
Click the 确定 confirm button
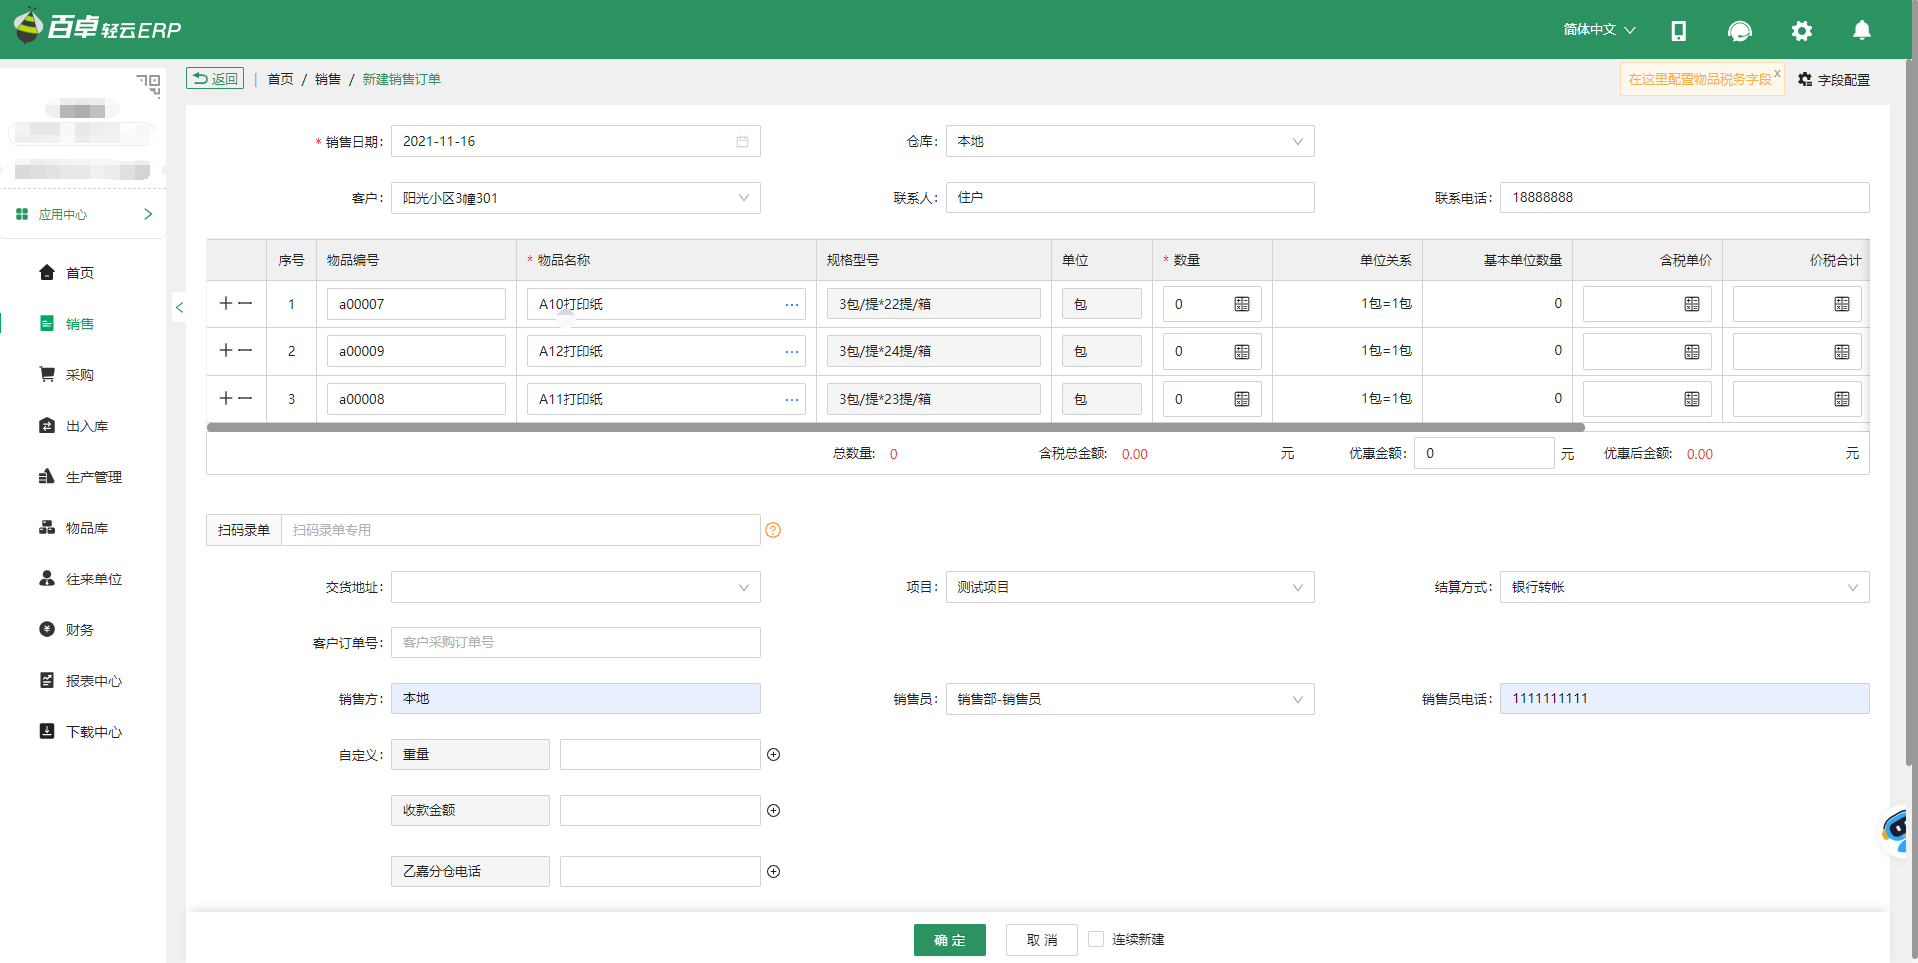(950, 940)
